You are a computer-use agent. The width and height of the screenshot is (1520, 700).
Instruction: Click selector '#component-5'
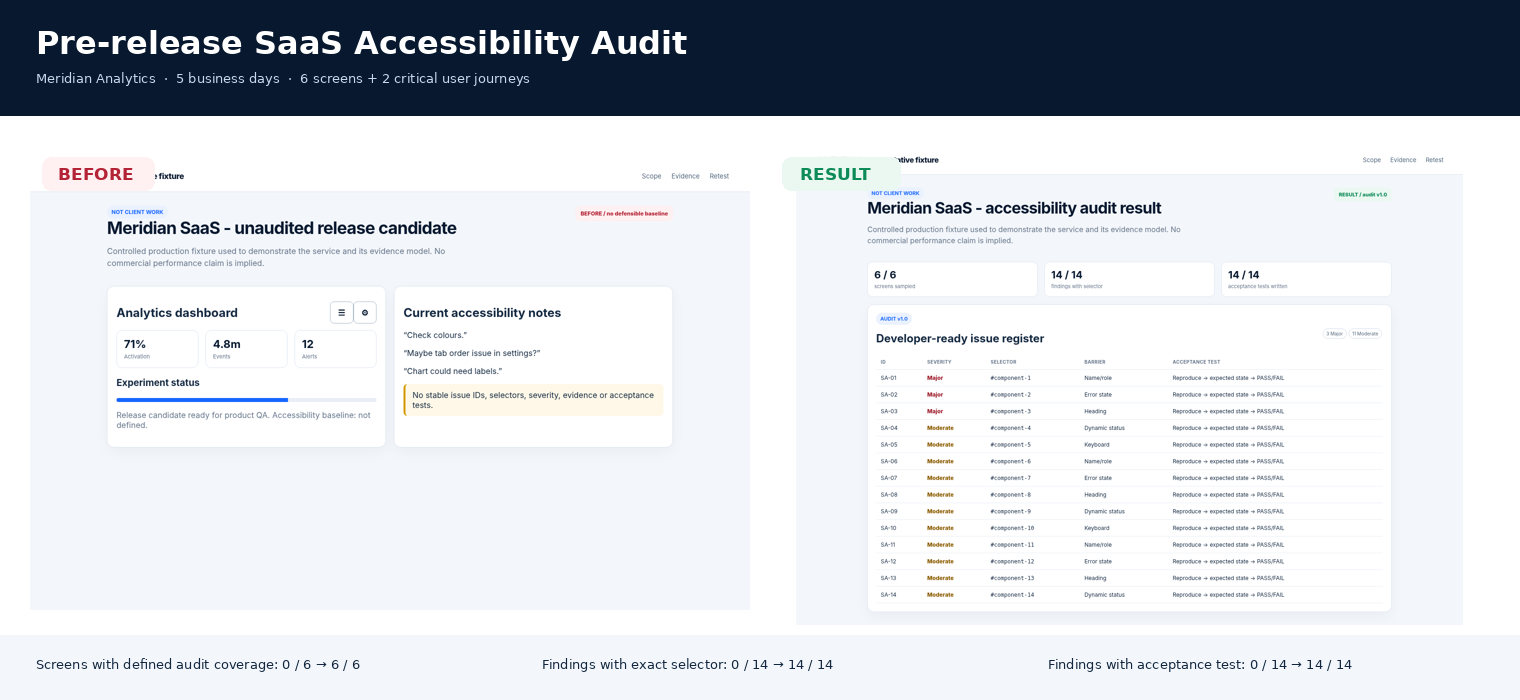(x=1010, y=445)
